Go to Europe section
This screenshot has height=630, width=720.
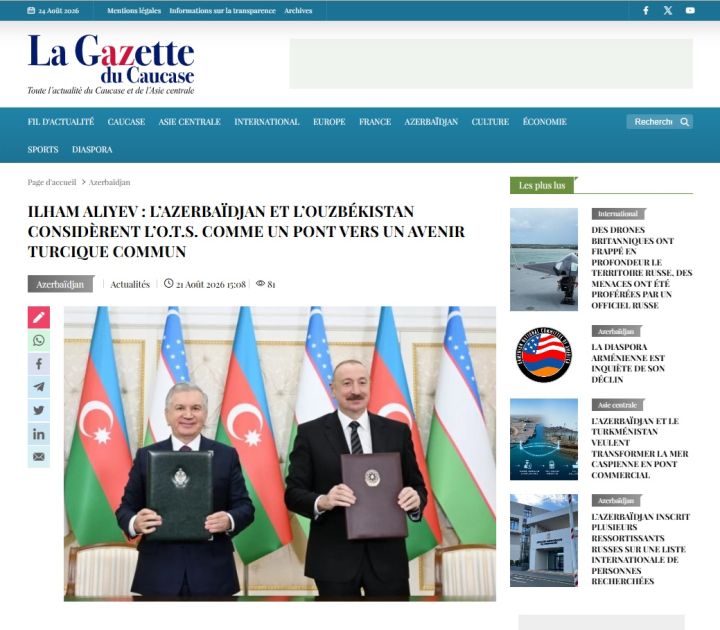coord(329,122)
